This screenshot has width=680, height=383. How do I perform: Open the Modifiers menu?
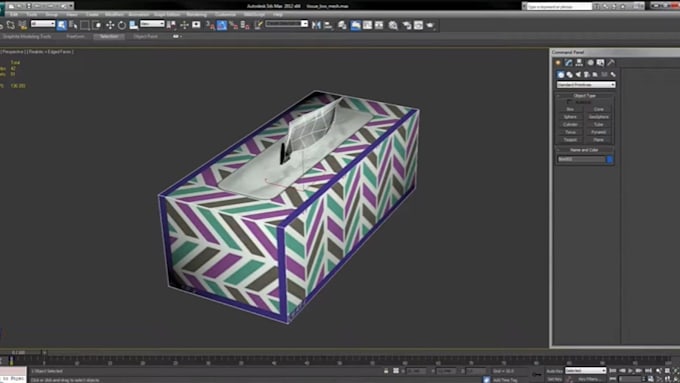click(x=114, y=14)
